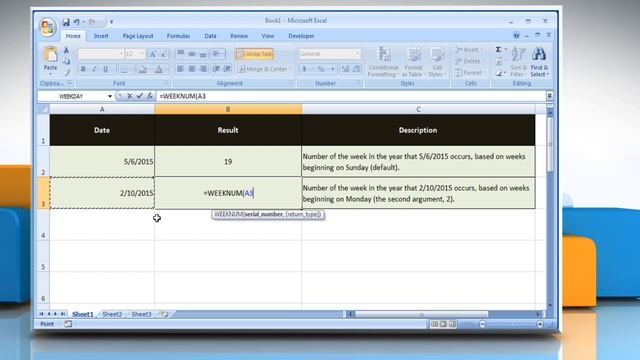Image resolution: width=640 pixels, height=360 pixels.
Task: Switch to Sheet2 worksheet tab
Action: (112, 314)
